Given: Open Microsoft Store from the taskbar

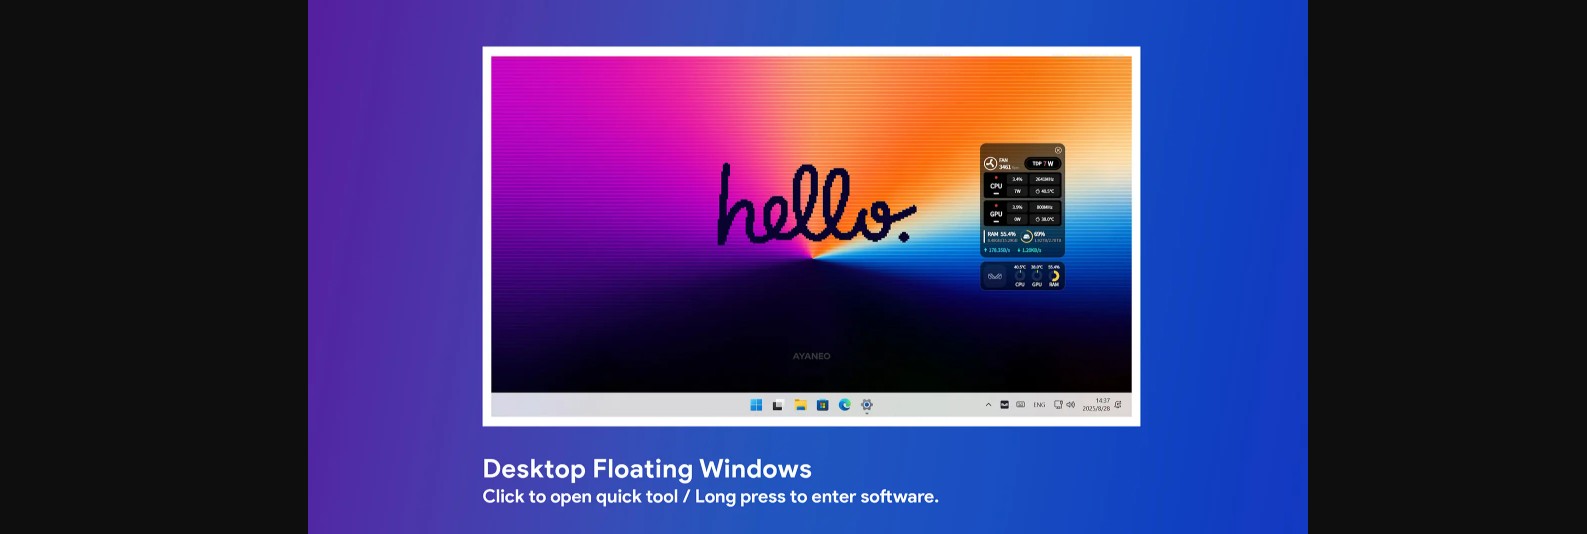Looking at the screenshot, I should (x=822, y=405).
